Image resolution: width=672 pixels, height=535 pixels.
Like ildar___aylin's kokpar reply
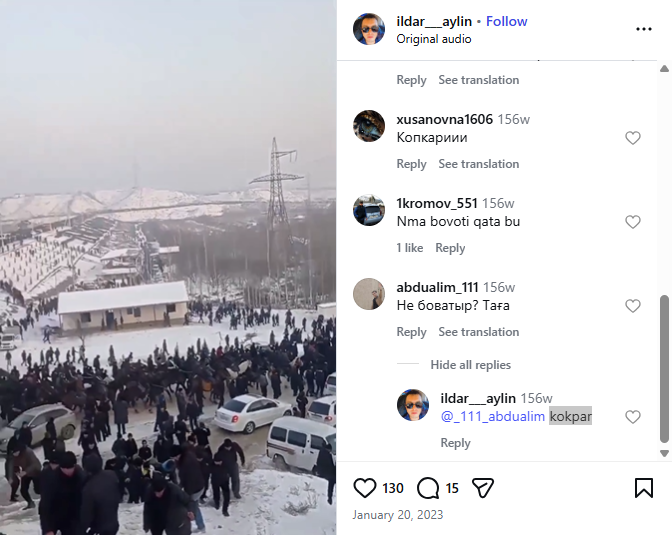pyautogui.click(x=633, y=417)
